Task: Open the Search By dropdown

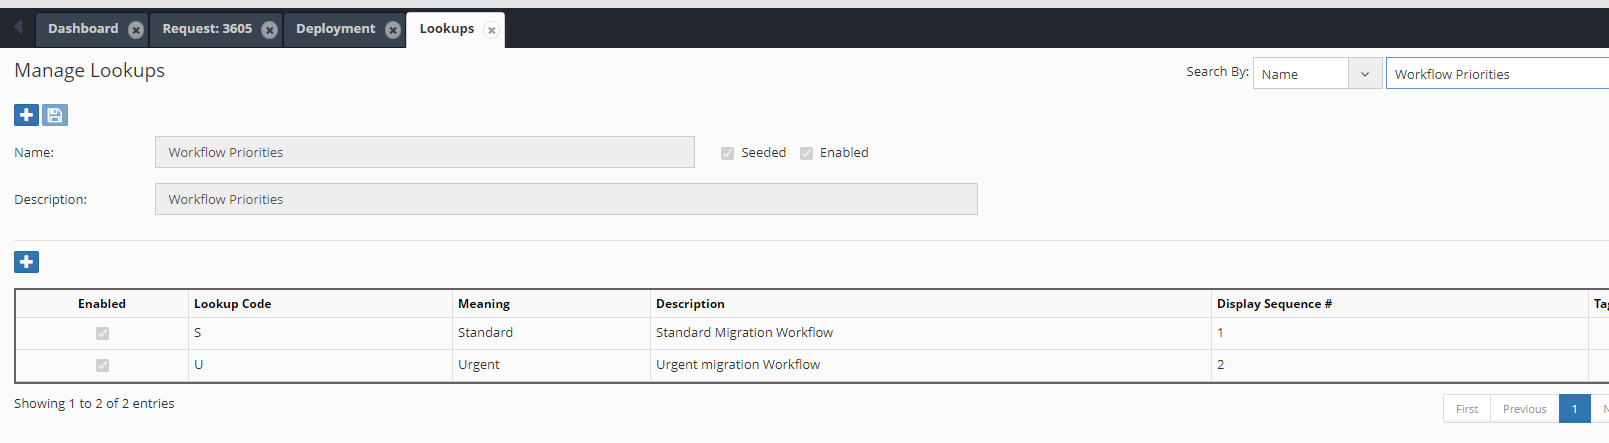Action: point(1317,74)
